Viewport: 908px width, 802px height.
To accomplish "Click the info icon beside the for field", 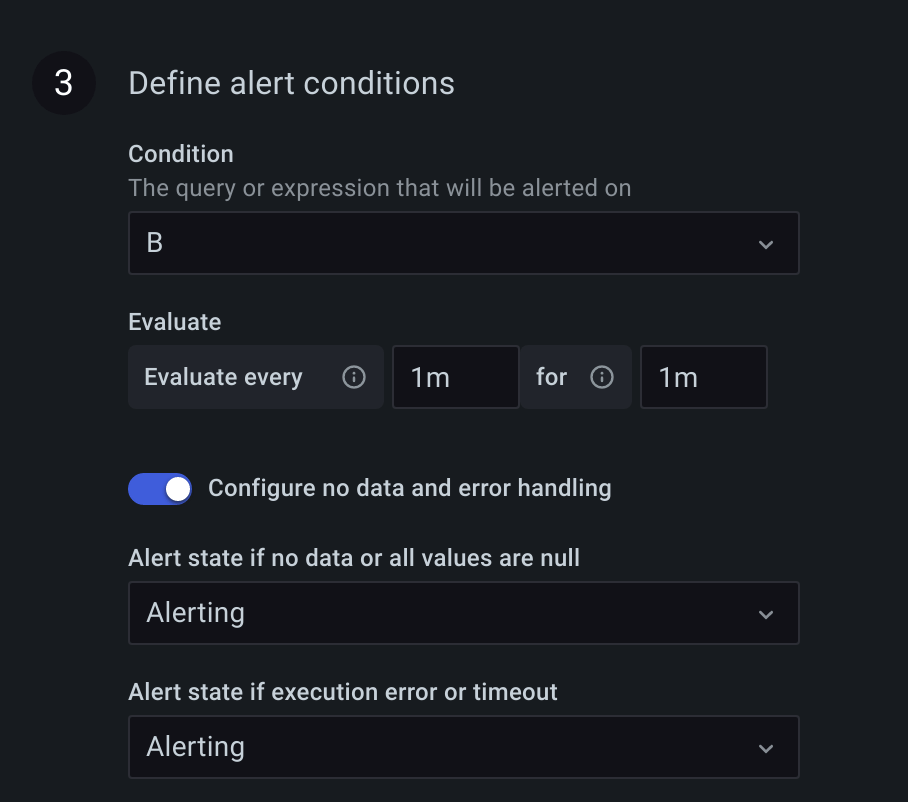I will click(x=602, y=377).
